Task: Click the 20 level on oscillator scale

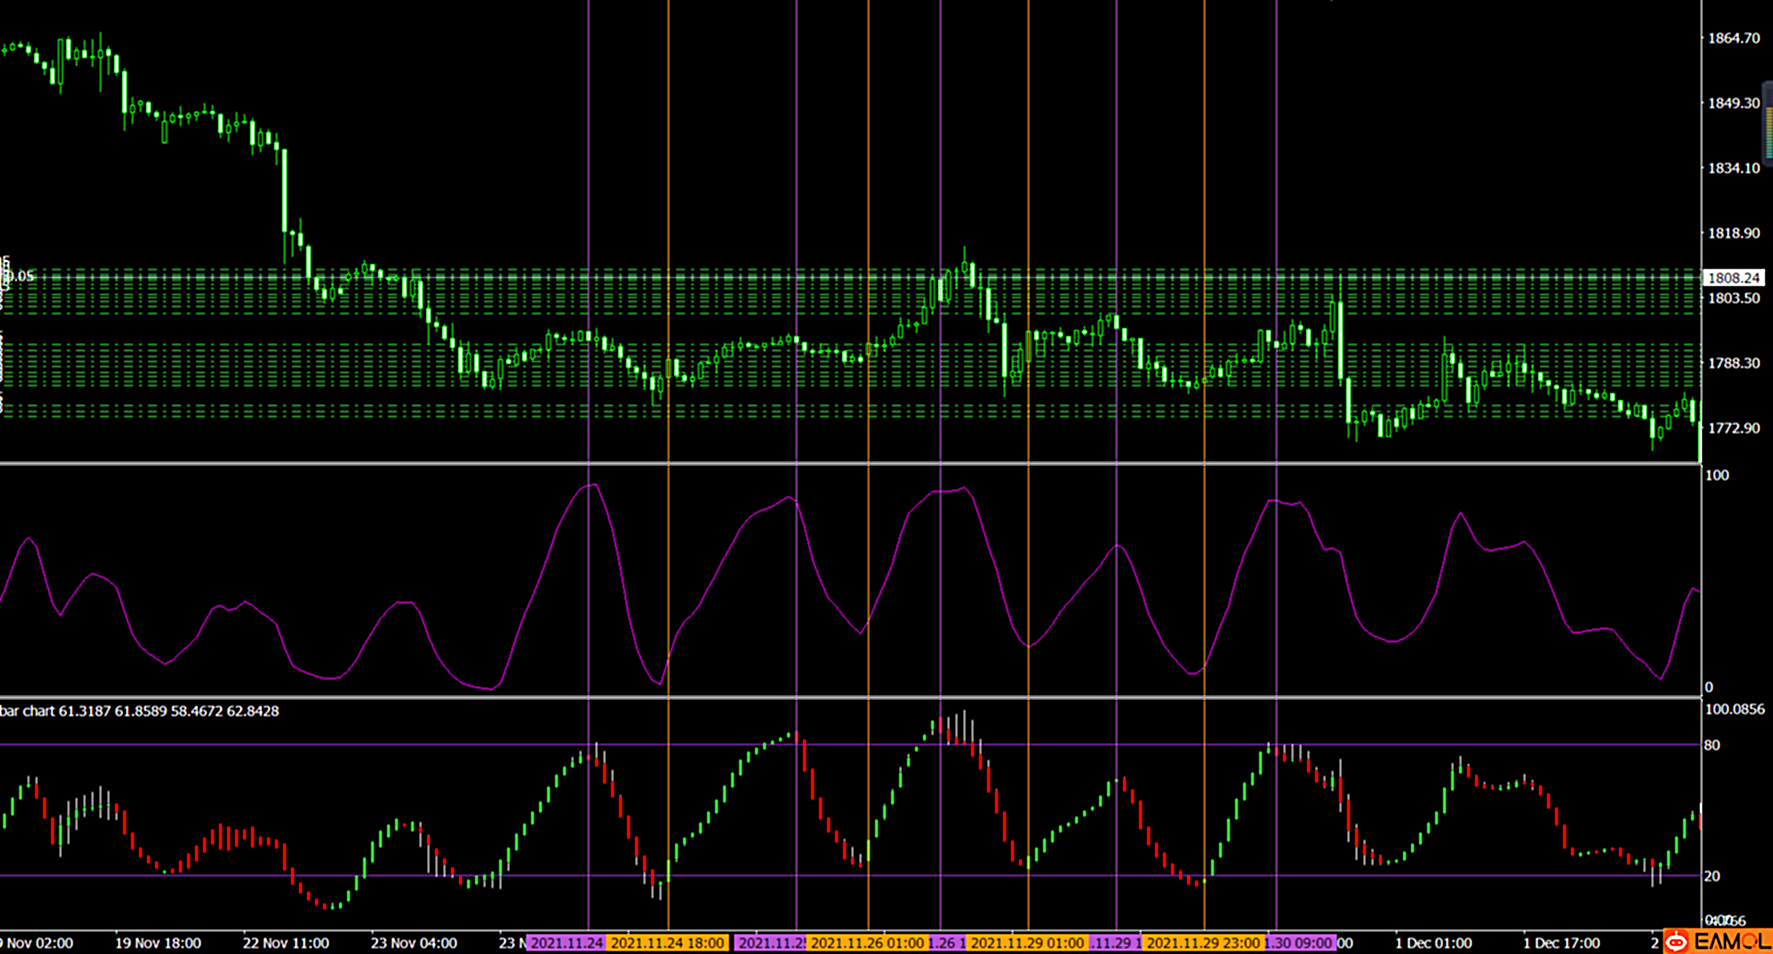Action: [1712, 876]
